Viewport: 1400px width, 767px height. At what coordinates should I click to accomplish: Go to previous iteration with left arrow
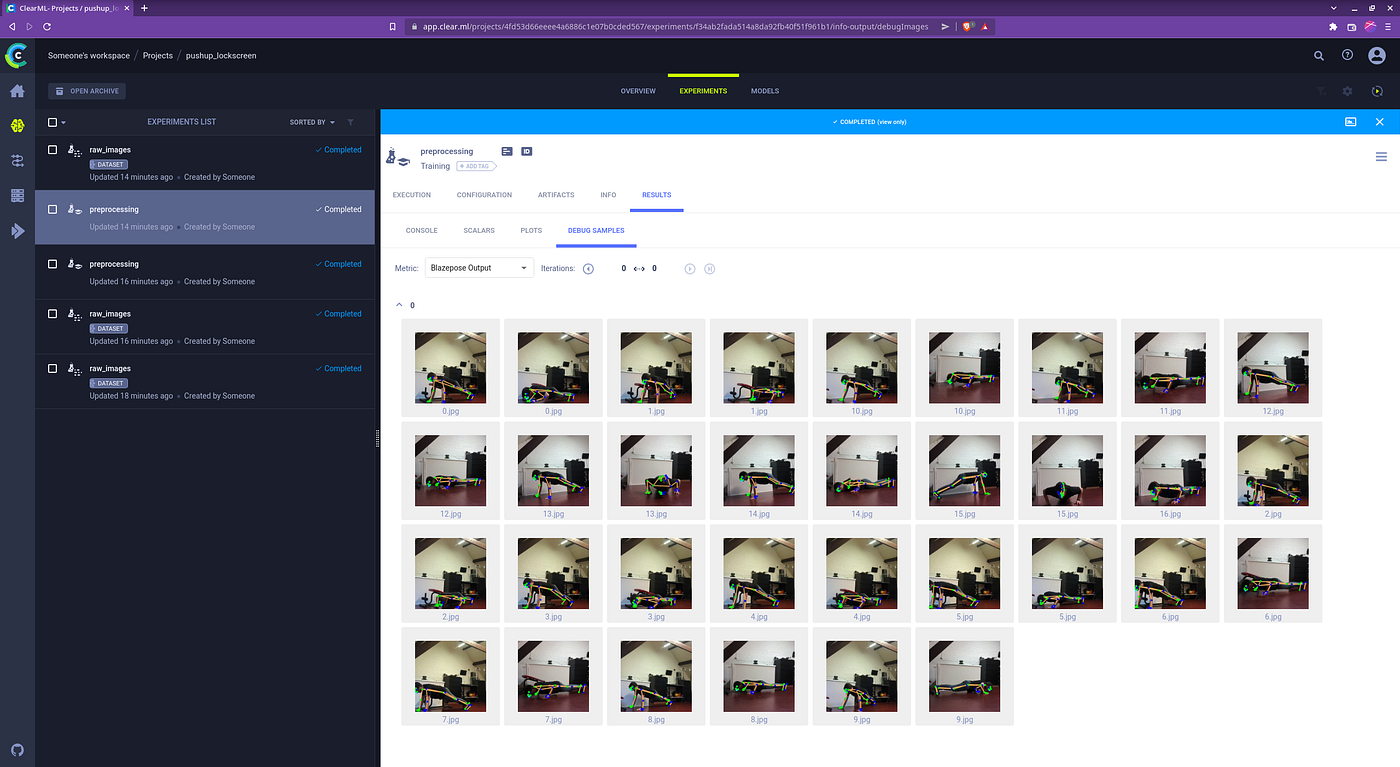pos(588,269)
